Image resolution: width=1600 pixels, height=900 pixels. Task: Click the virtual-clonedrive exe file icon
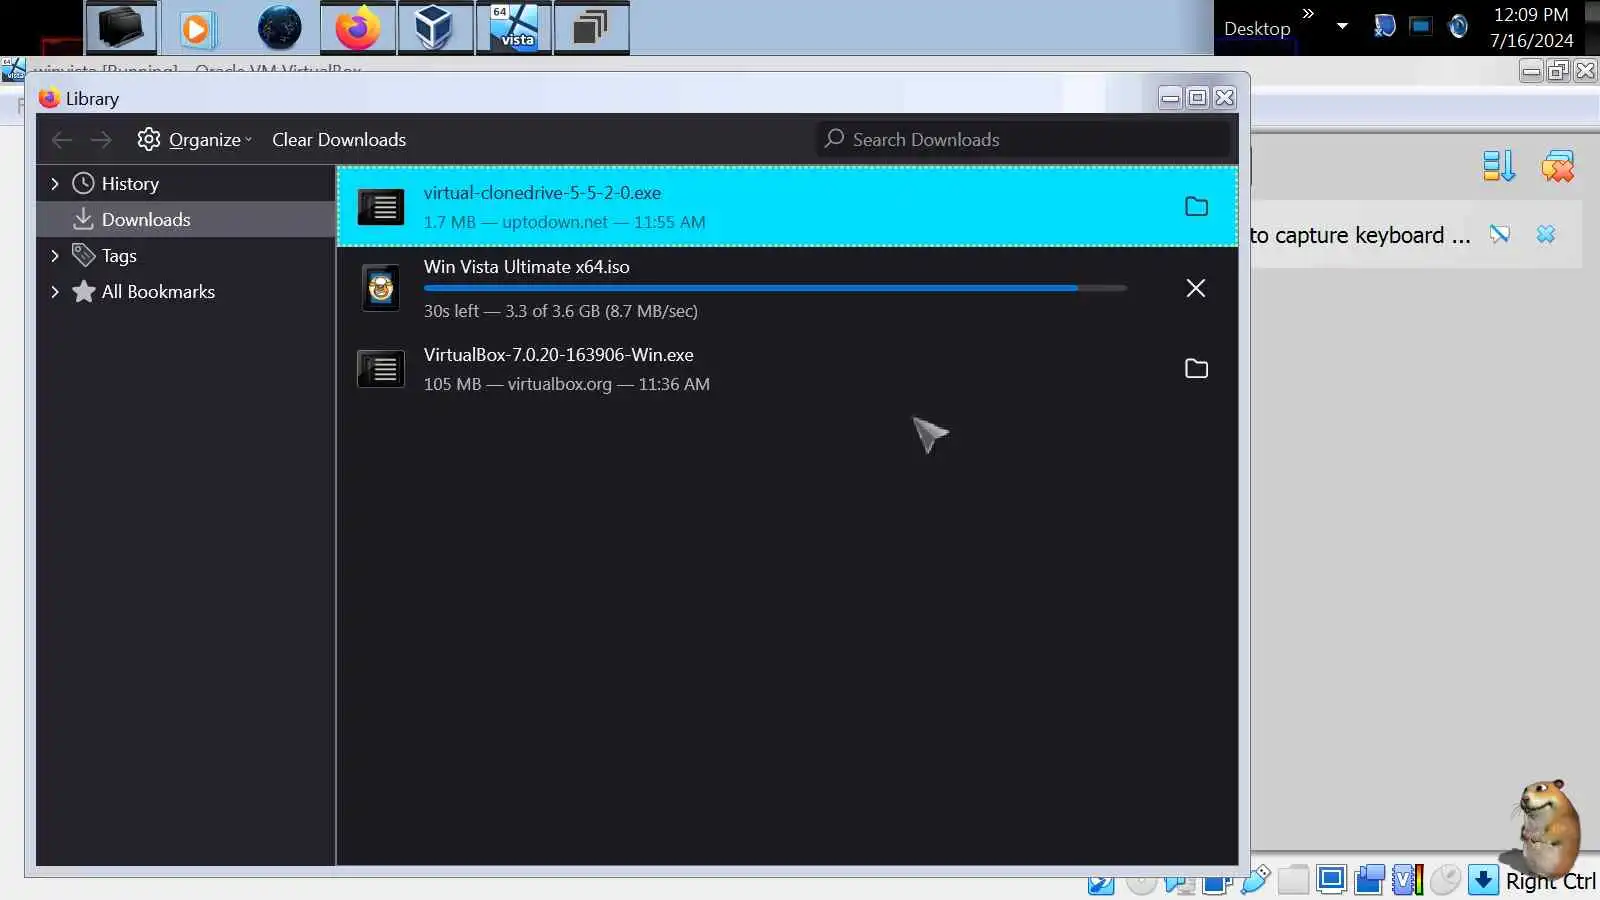[x=381, y=207]
